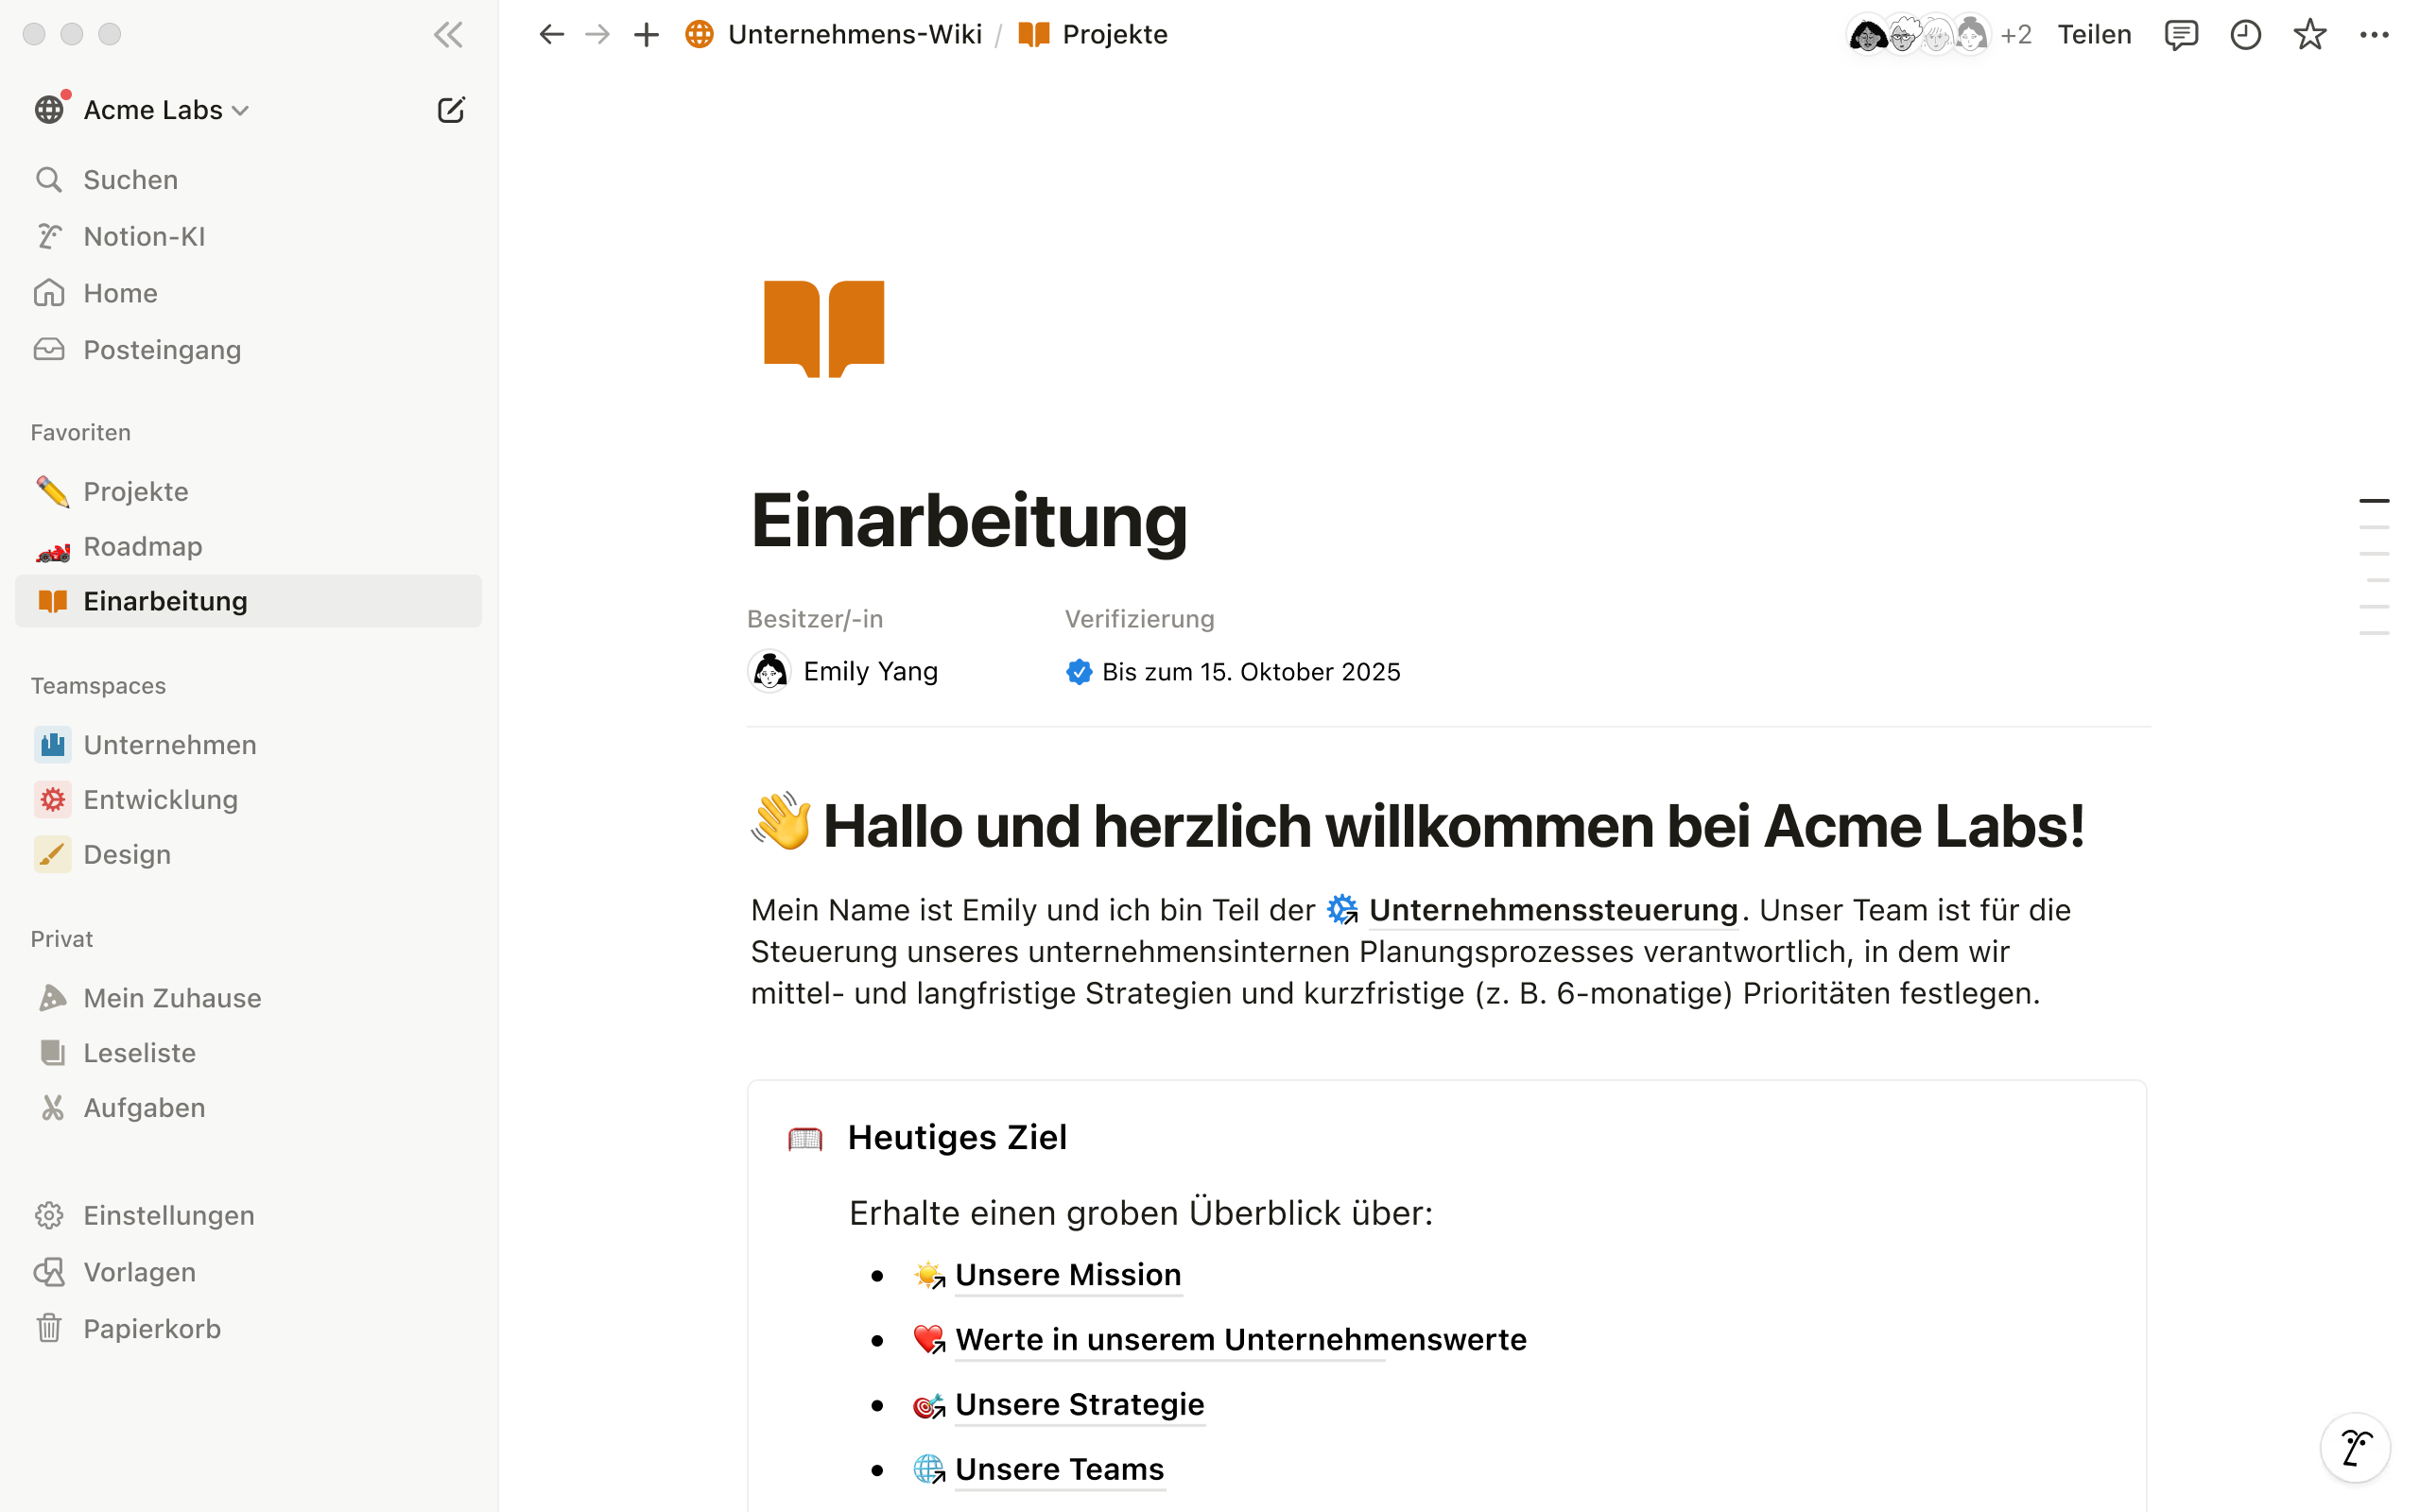2420x1512 pixels.
Task: Click the Privat section header
Action: (62, 939)
